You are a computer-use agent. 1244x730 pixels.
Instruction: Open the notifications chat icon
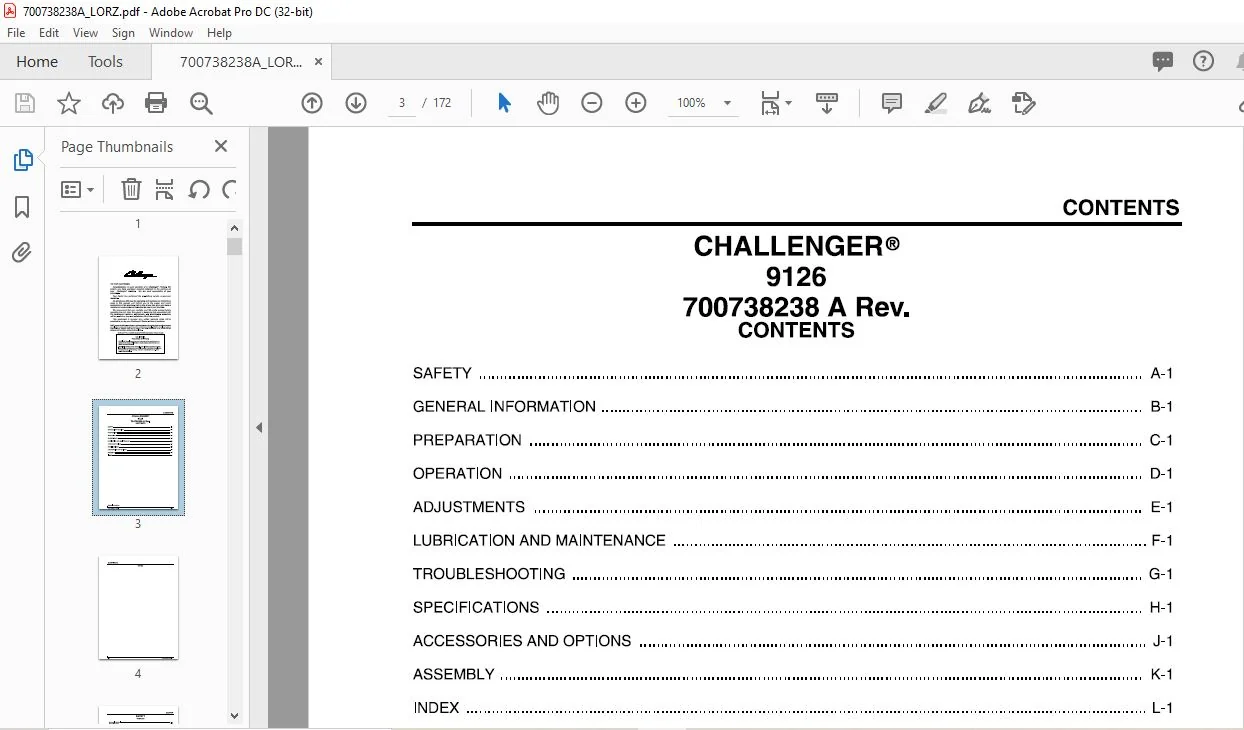(x=1162, y=62)
